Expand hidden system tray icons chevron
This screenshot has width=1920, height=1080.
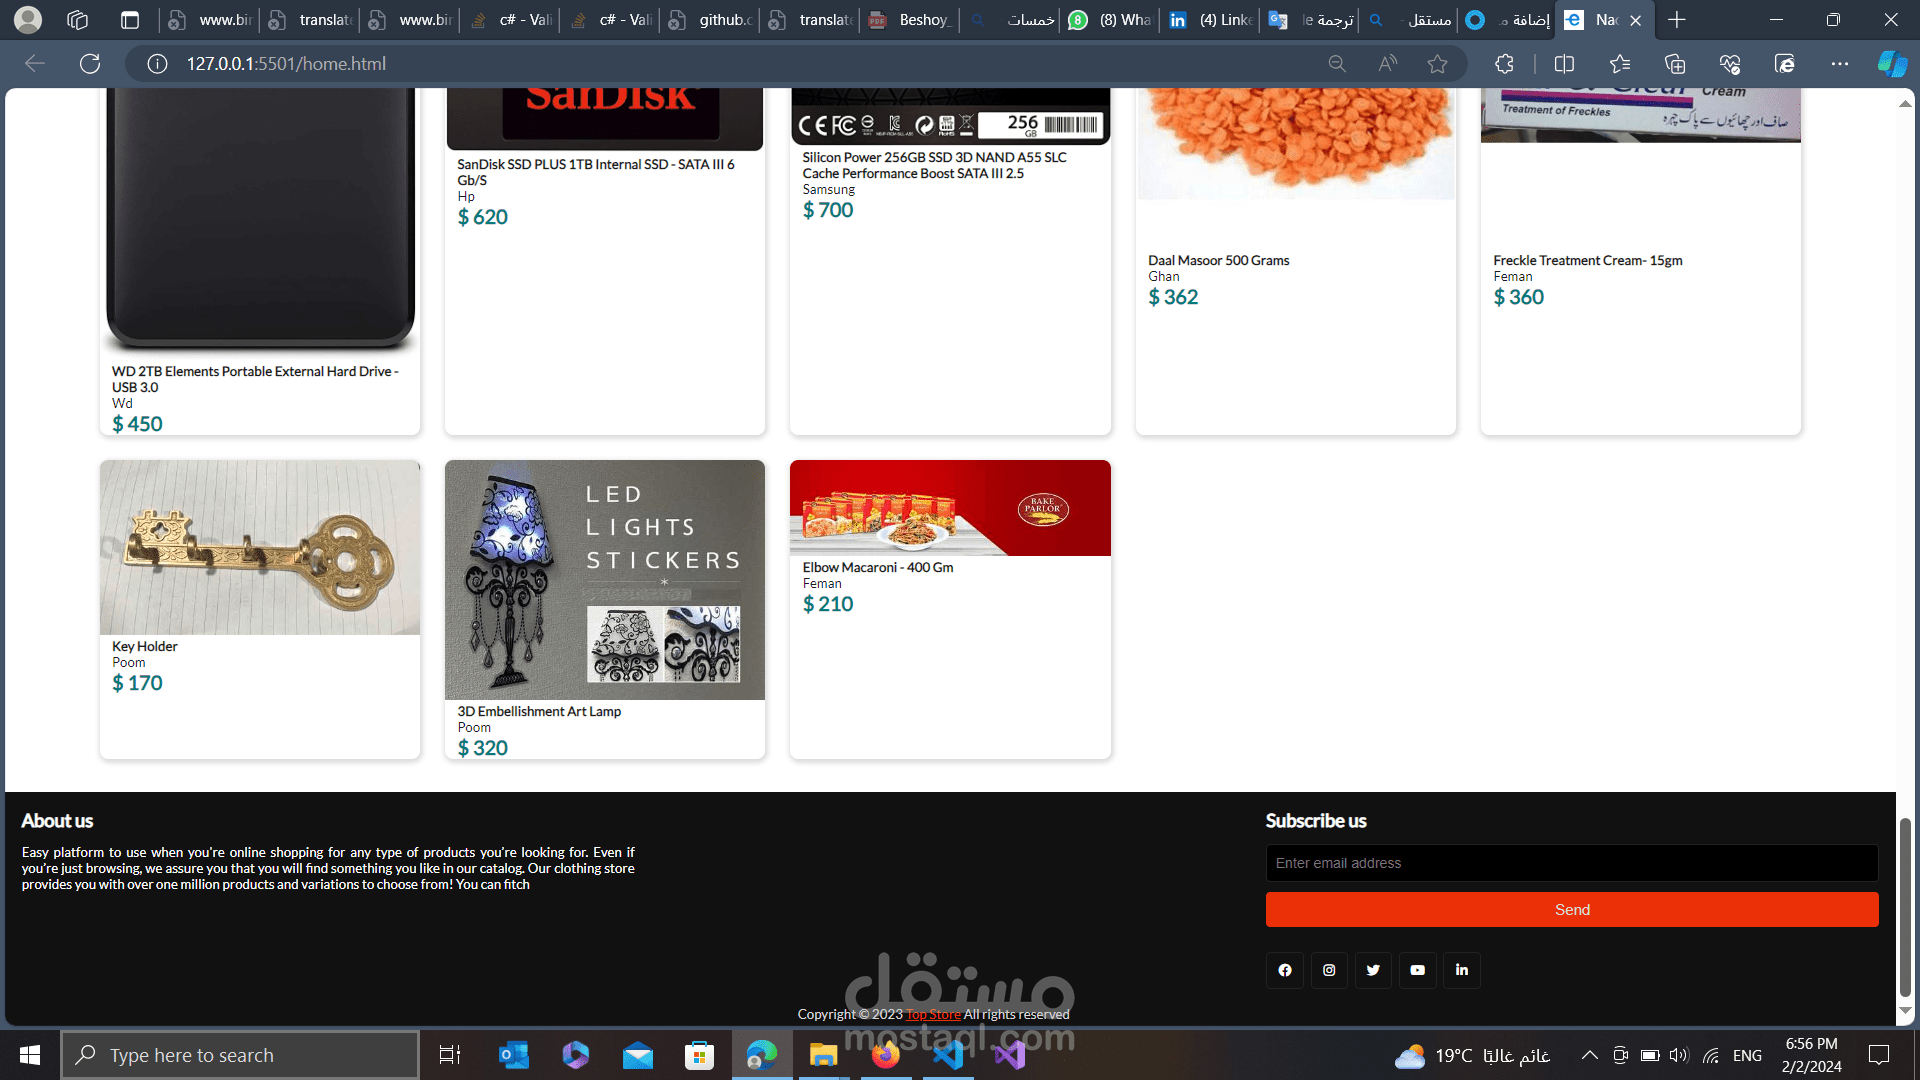coord(1589,1055)
